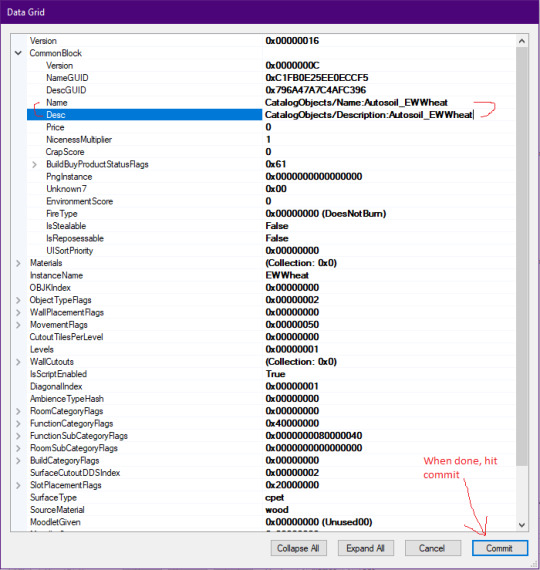
Task: Select top-level Version row
Action: point(271,41)
